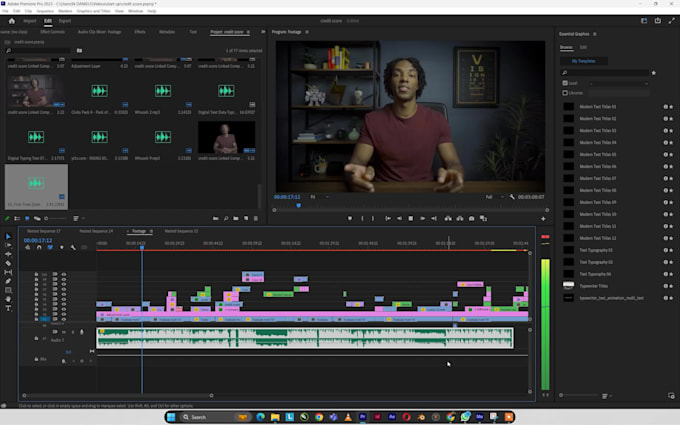680x425 pixels.
Task: Open timeline display settings wrench
Action: [73, 247]
